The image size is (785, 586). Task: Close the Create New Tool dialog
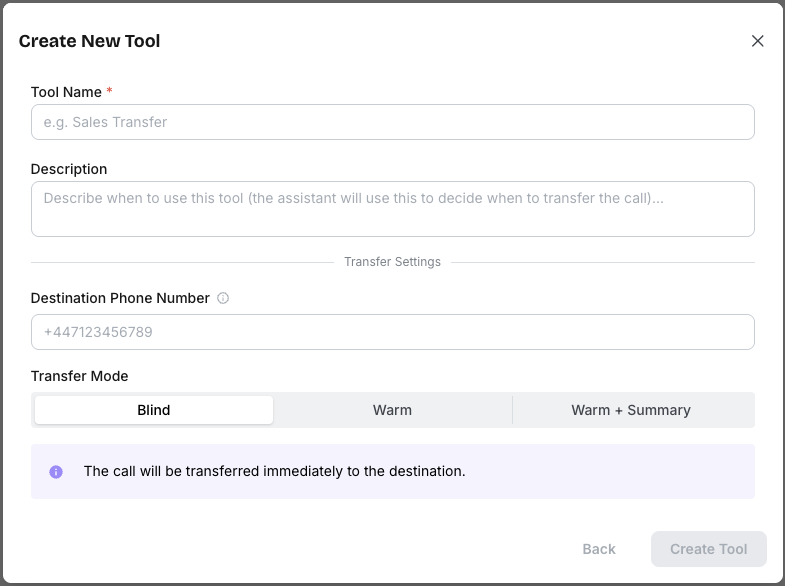[757, 41]
